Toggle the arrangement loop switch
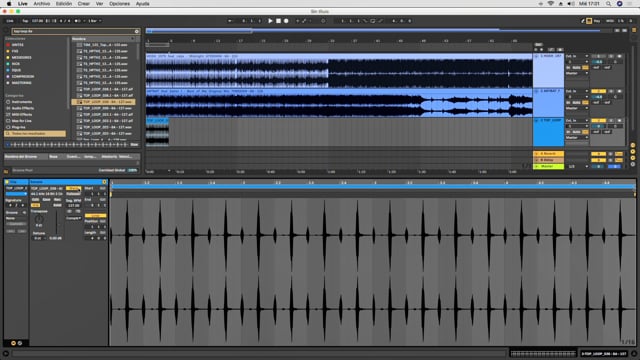The width and height of the screenshot is (640, 360). pos(373,21)
